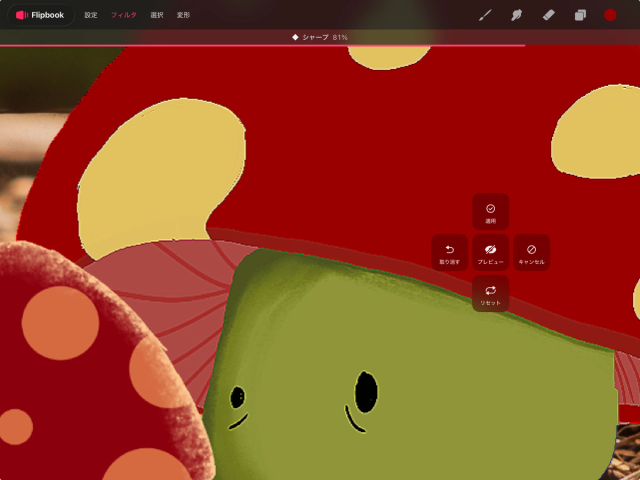Open the 変形 menu
The height and width of the screenshot is (480, 640).
183,15
